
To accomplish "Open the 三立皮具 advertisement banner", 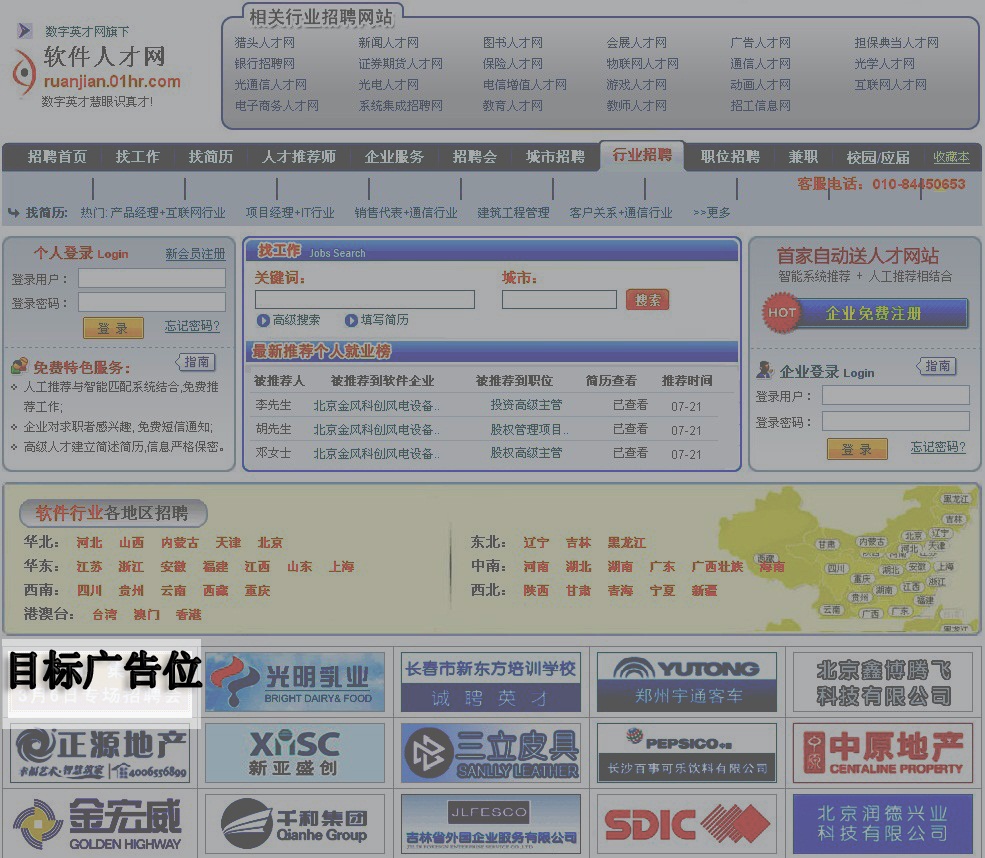I will click(x=491, y=753).
